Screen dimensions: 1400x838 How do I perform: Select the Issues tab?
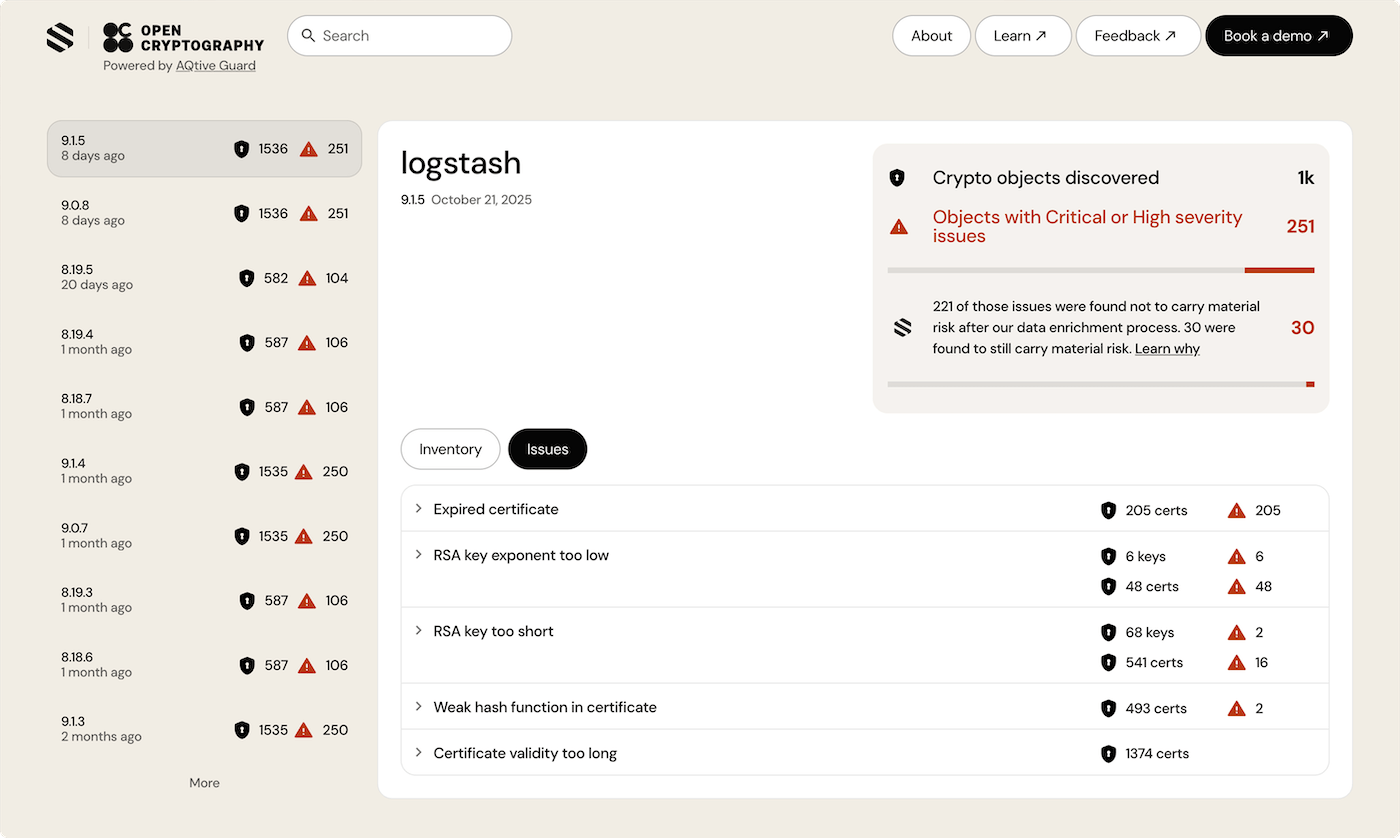point(548,449)
